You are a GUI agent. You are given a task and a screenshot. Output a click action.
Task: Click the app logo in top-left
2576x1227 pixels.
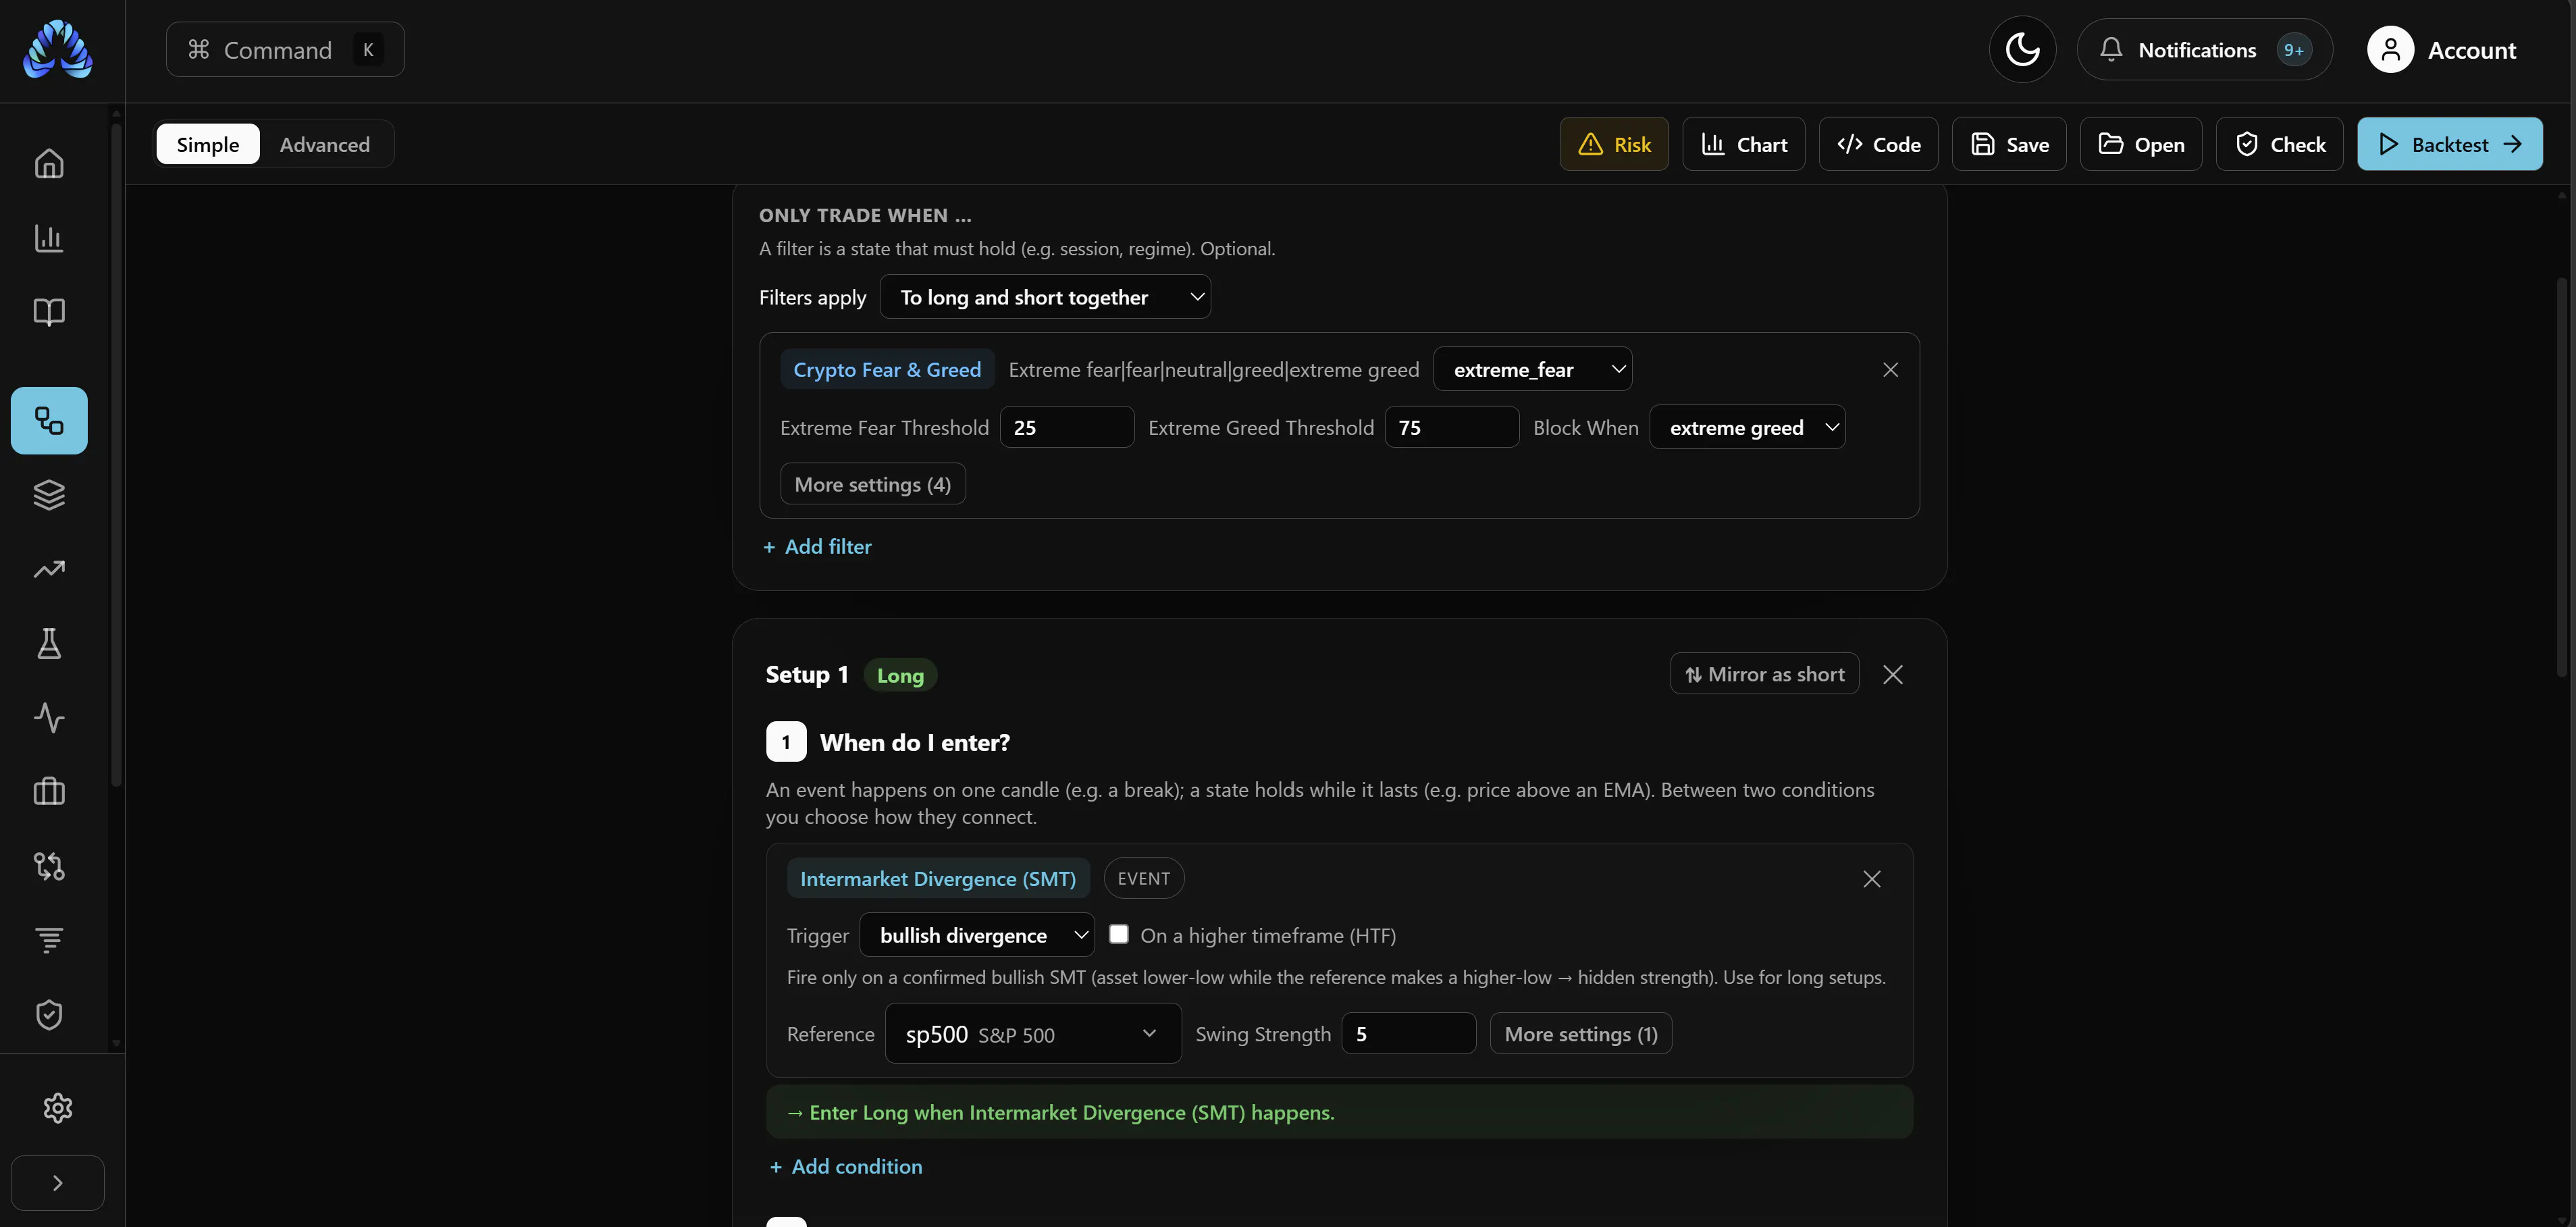point(58,49)
